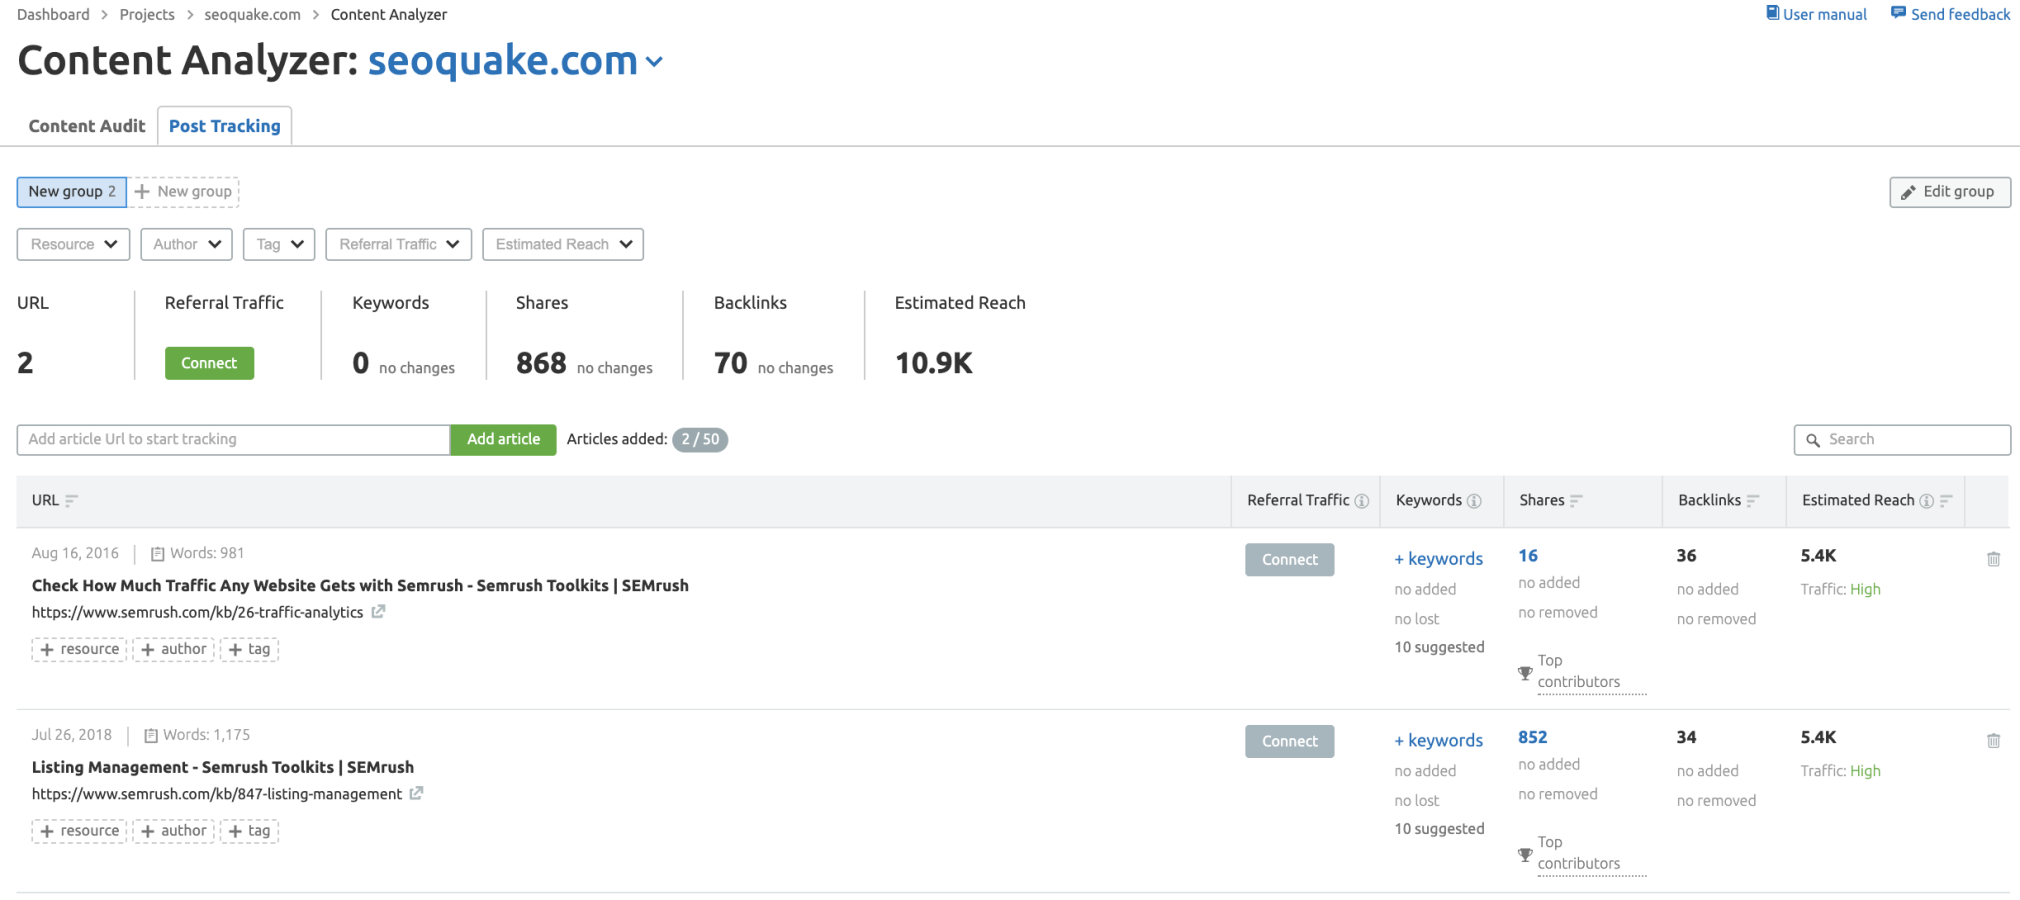Delete the Traffic Analytics article row

click(1992, 559)
